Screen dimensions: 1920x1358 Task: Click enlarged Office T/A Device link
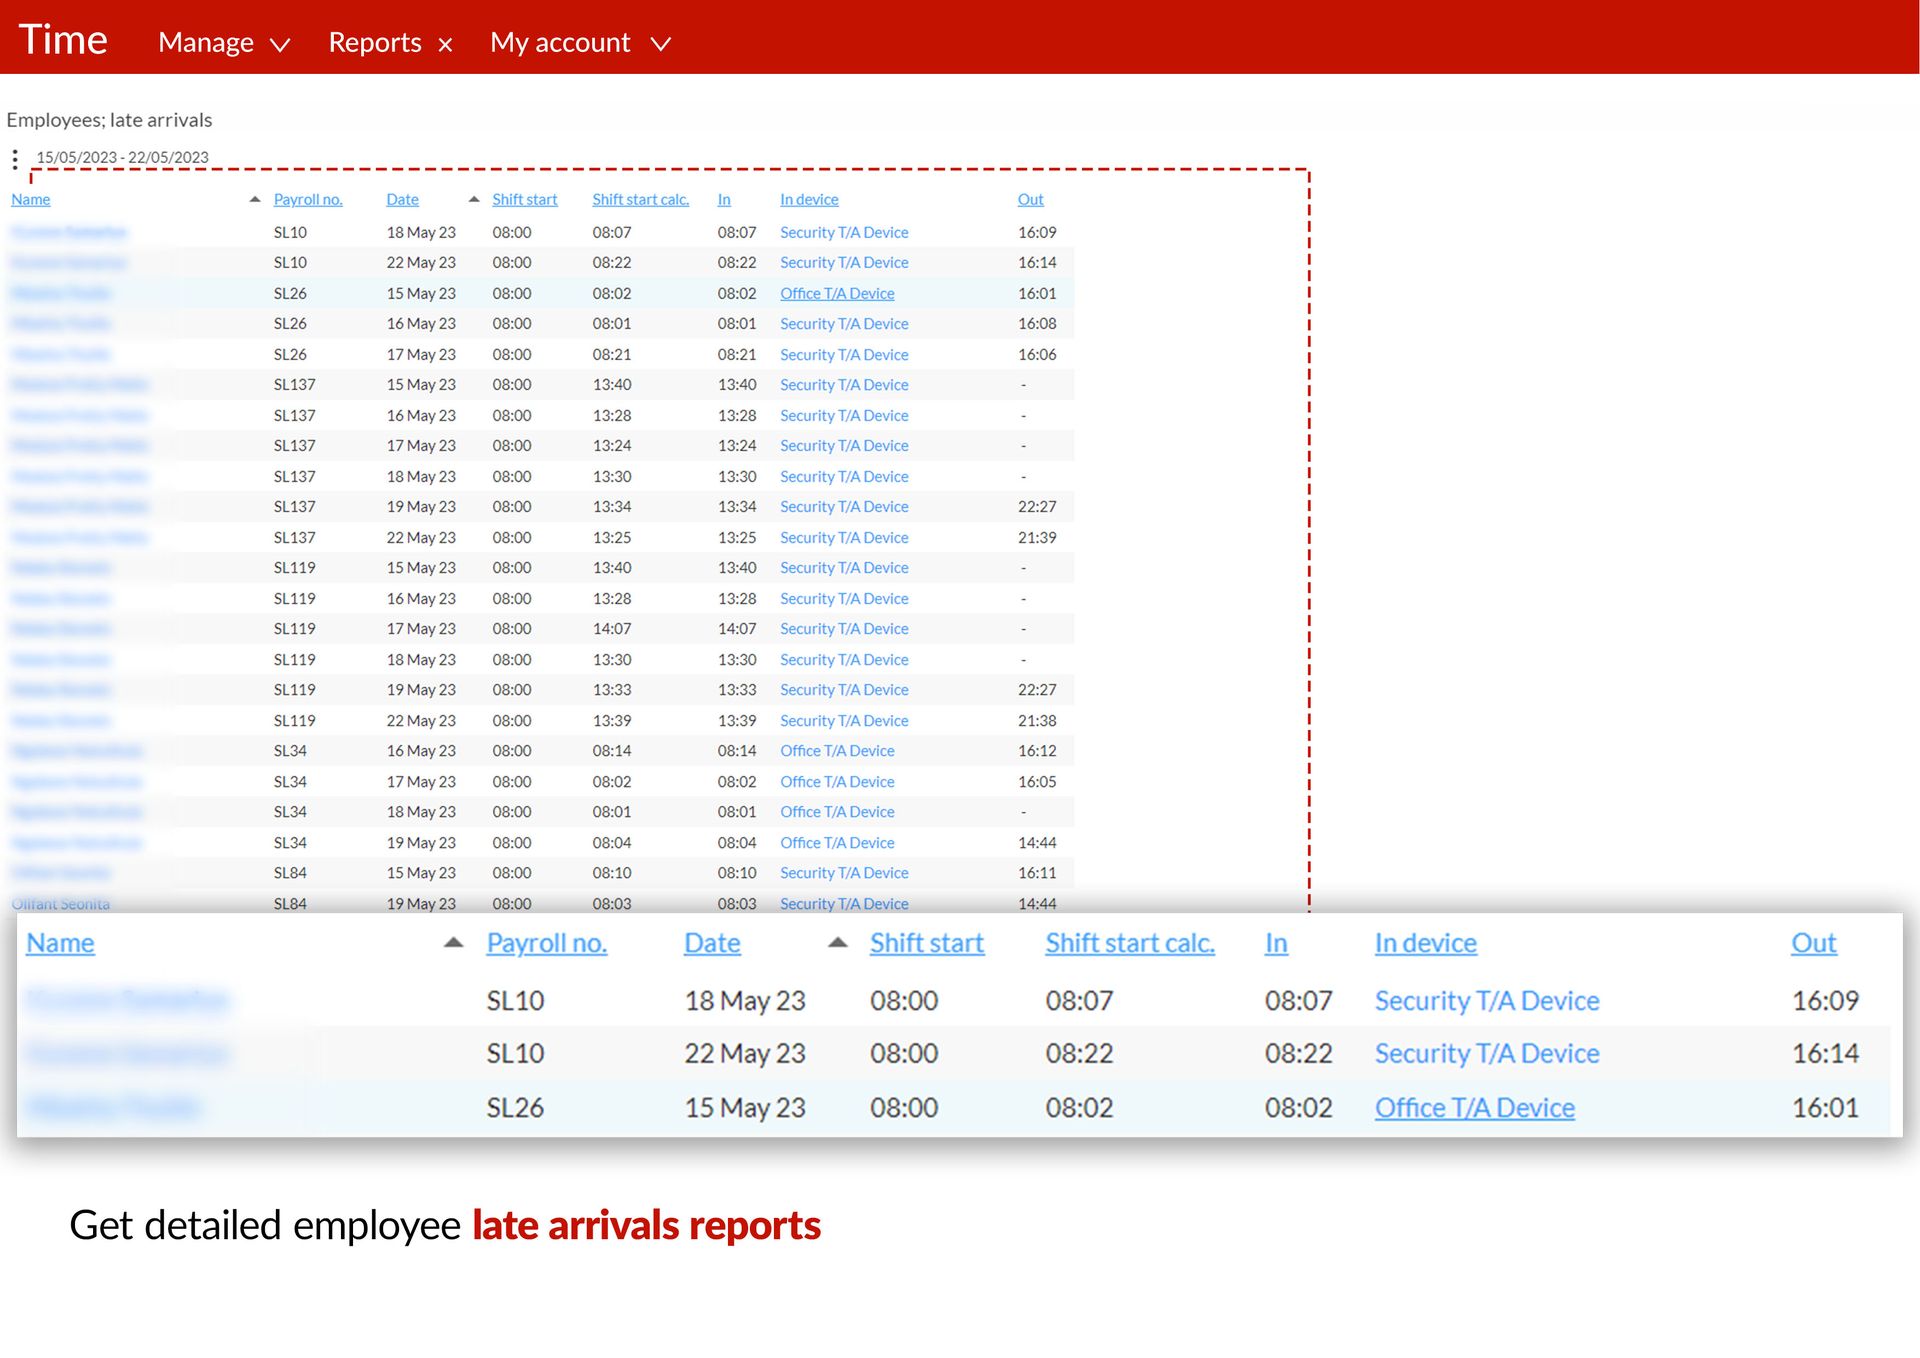tap(1474, 1107)
